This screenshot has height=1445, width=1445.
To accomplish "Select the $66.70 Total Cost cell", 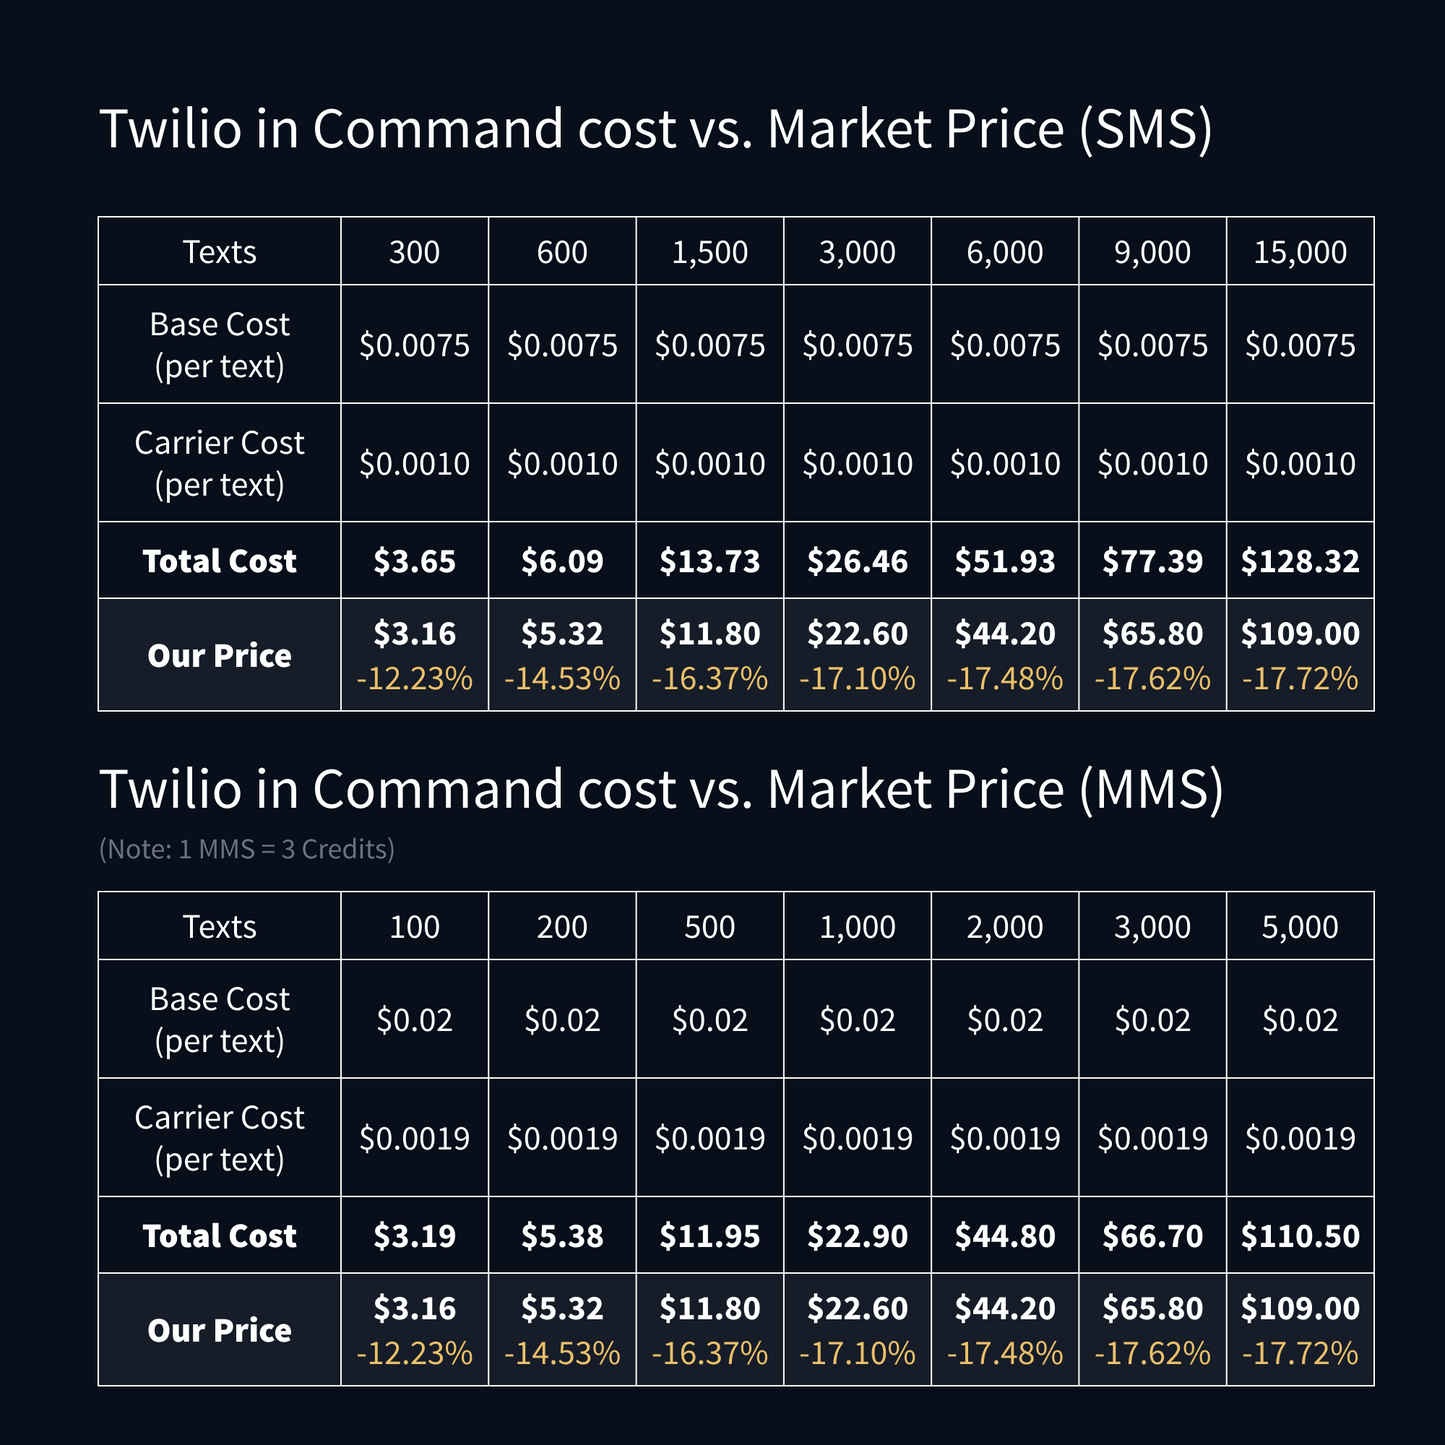I will click(x=1152, y=1236).
